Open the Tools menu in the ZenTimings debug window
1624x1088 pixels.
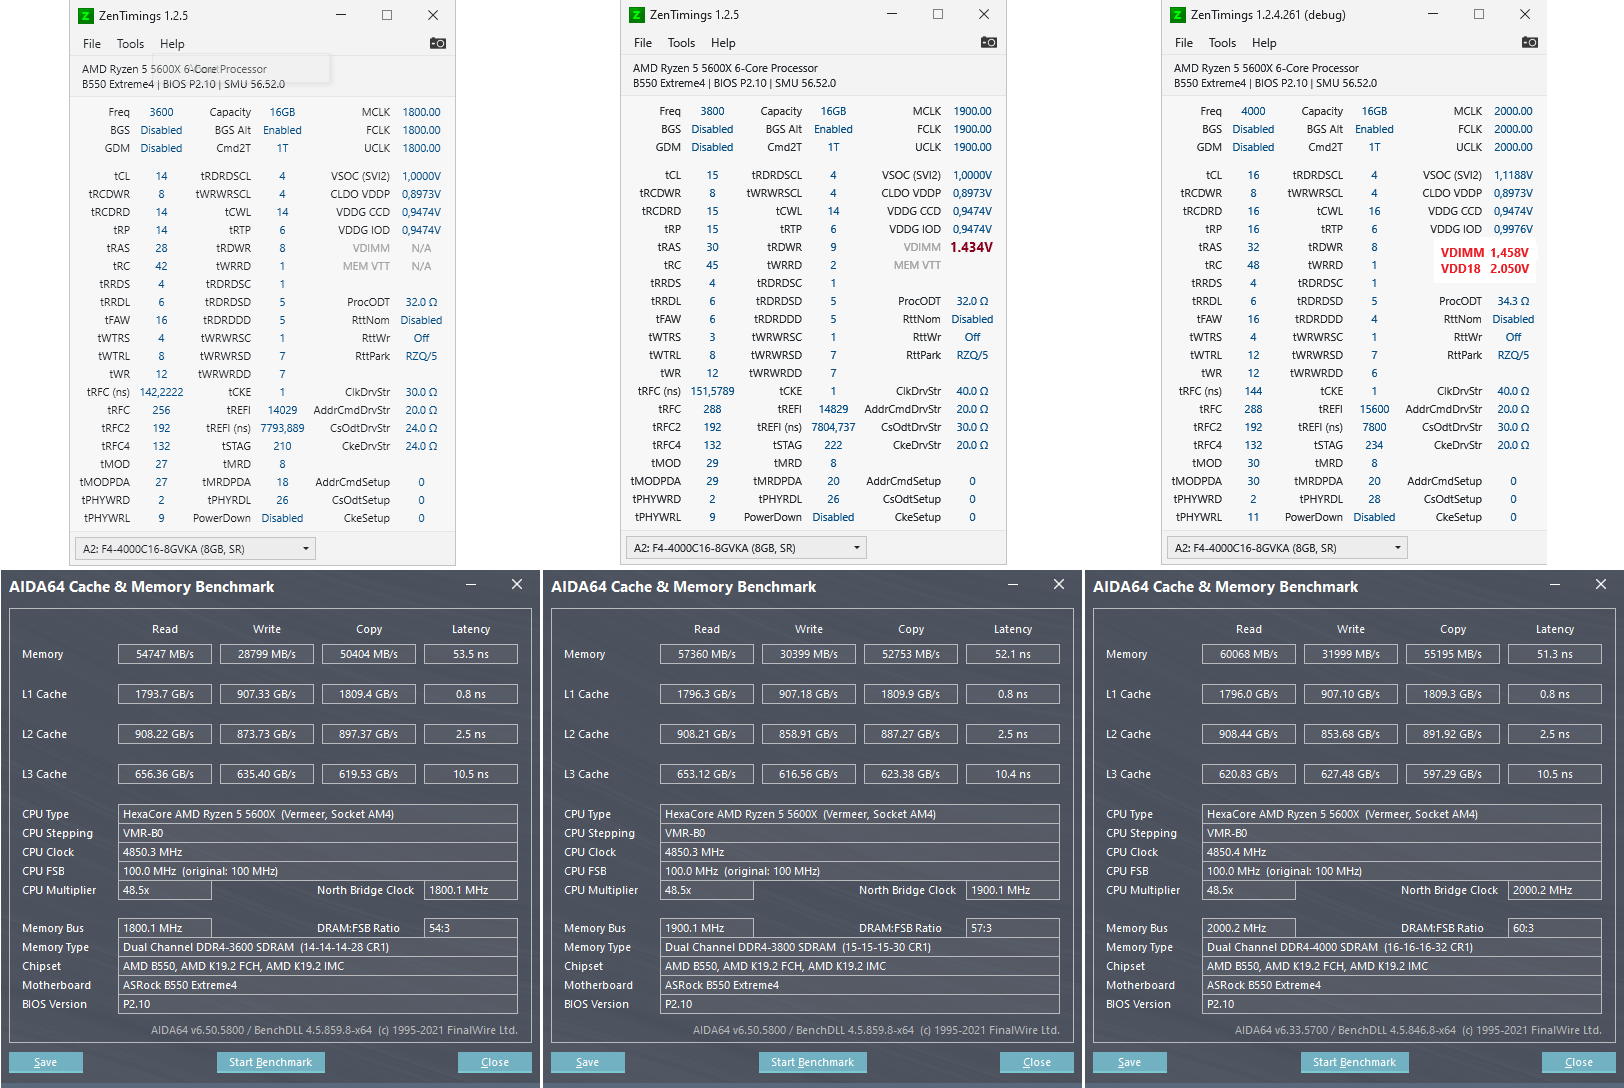[x=1223, y=43]
